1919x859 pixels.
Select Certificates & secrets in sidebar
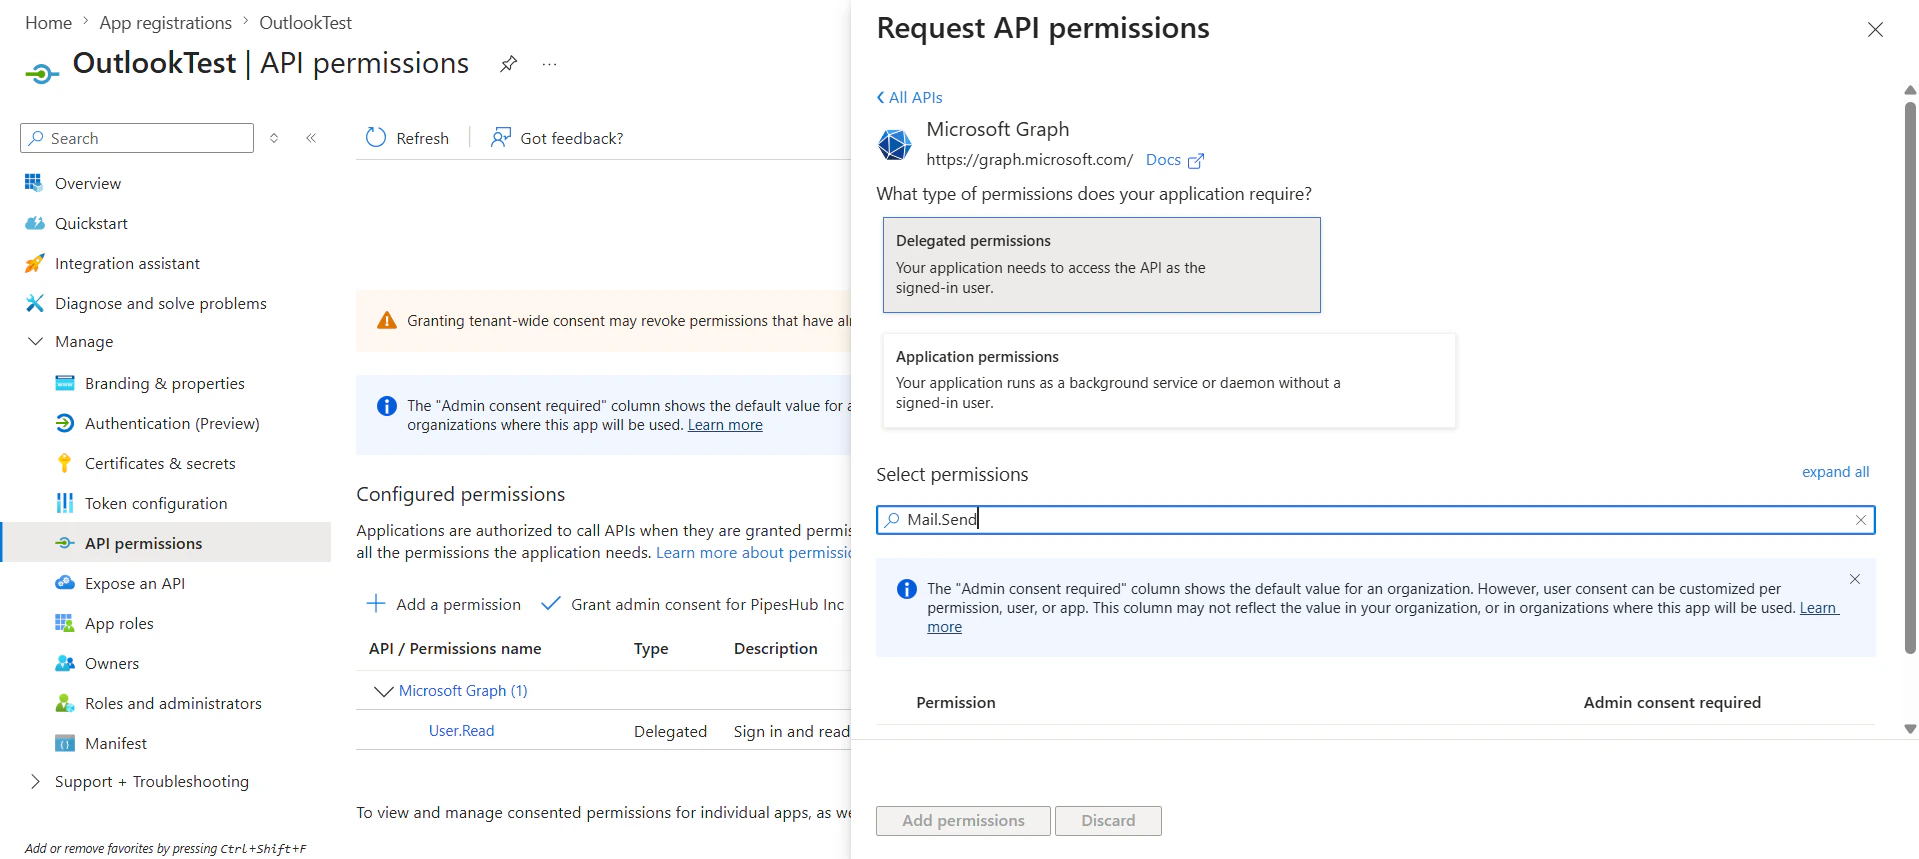(160, 463)
